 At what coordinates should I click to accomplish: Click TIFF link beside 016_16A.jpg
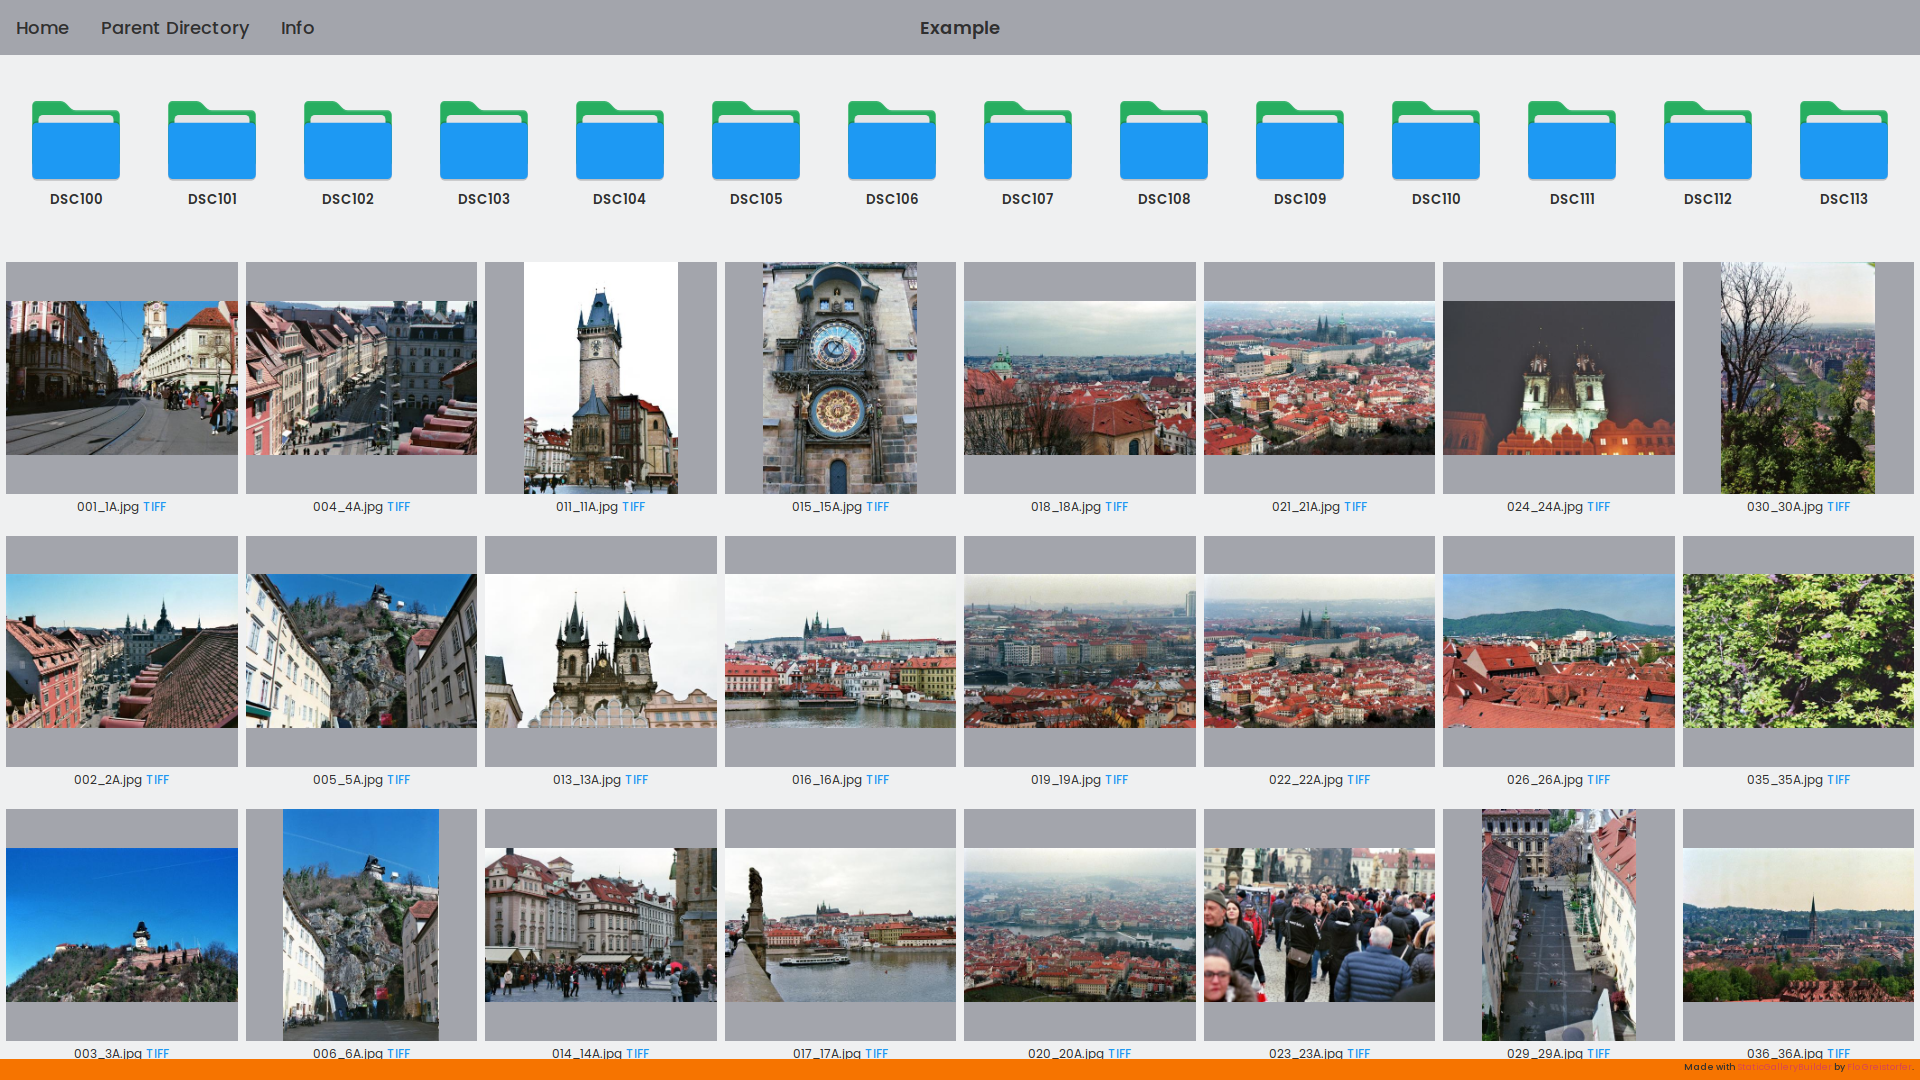[877, 780]
